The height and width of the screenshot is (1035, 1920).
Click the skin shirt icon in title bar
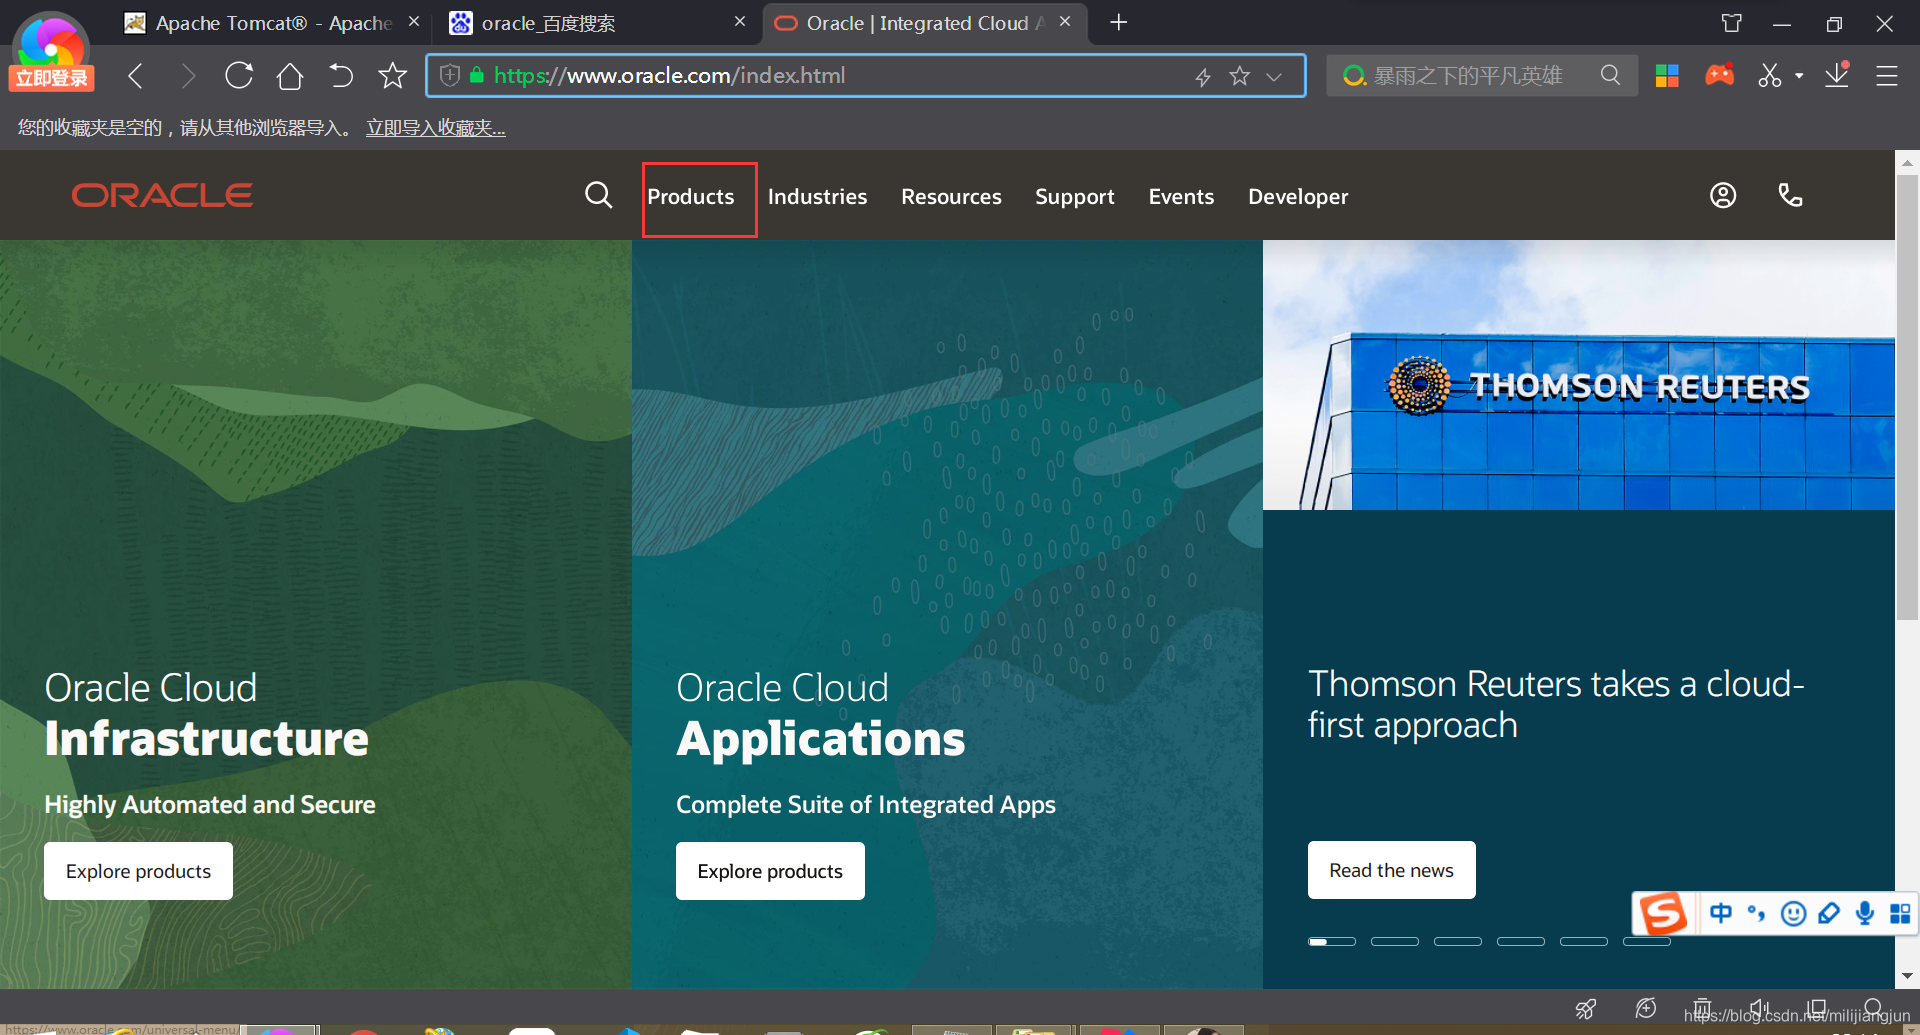pyautogui.click(x=1732, y=23)
